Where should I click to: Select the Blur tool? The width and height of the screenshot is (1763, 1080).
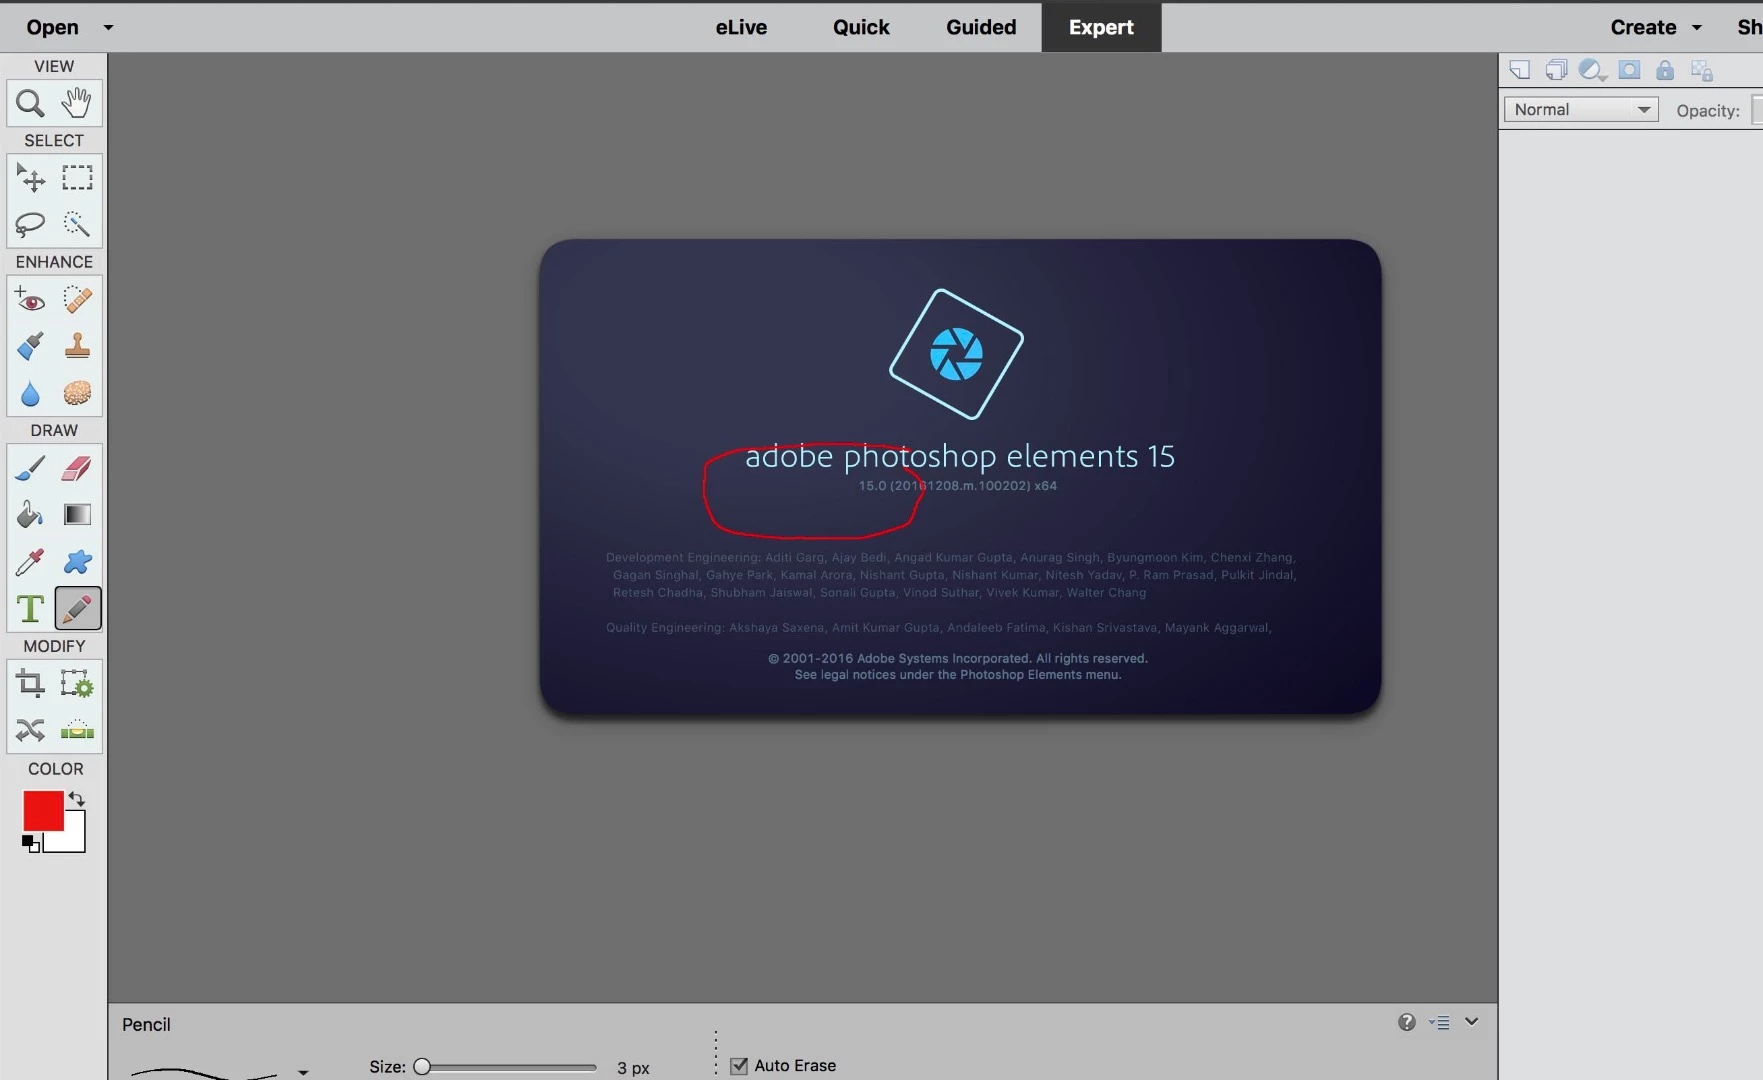[x=30, y=393]
